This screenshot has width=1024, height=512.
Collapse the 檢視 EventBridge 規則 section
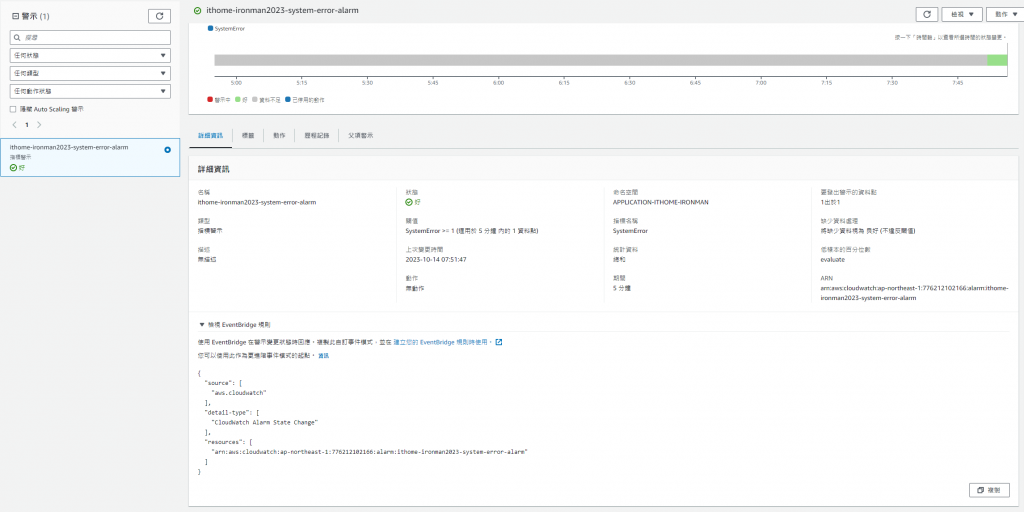(x=202, y=325)
